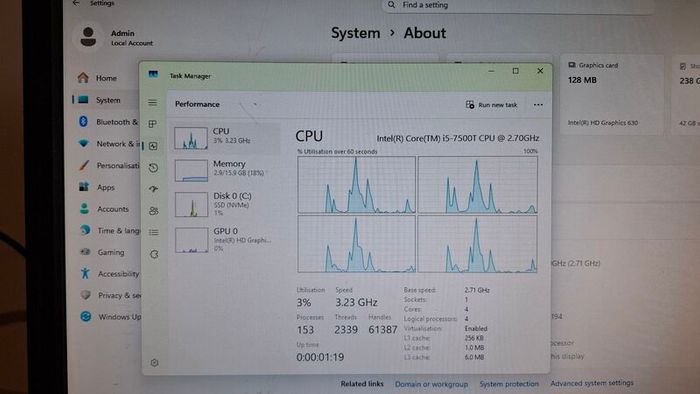Open the App history icon
The width and height of the screenshot is (700, 394).
pyautogui.click(x=153, y=168)
